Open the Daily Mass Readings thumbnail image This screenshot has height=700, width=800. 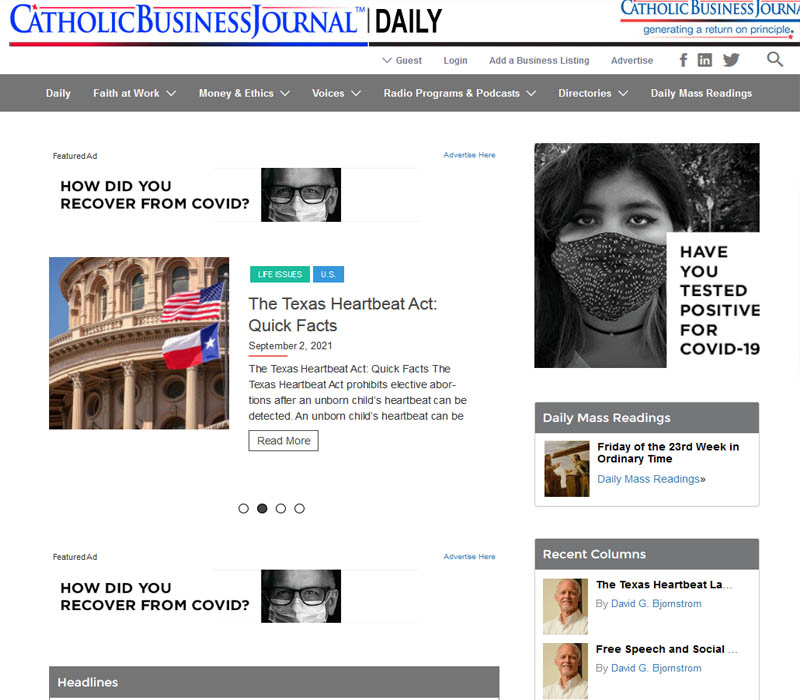[x=566, y=468]
